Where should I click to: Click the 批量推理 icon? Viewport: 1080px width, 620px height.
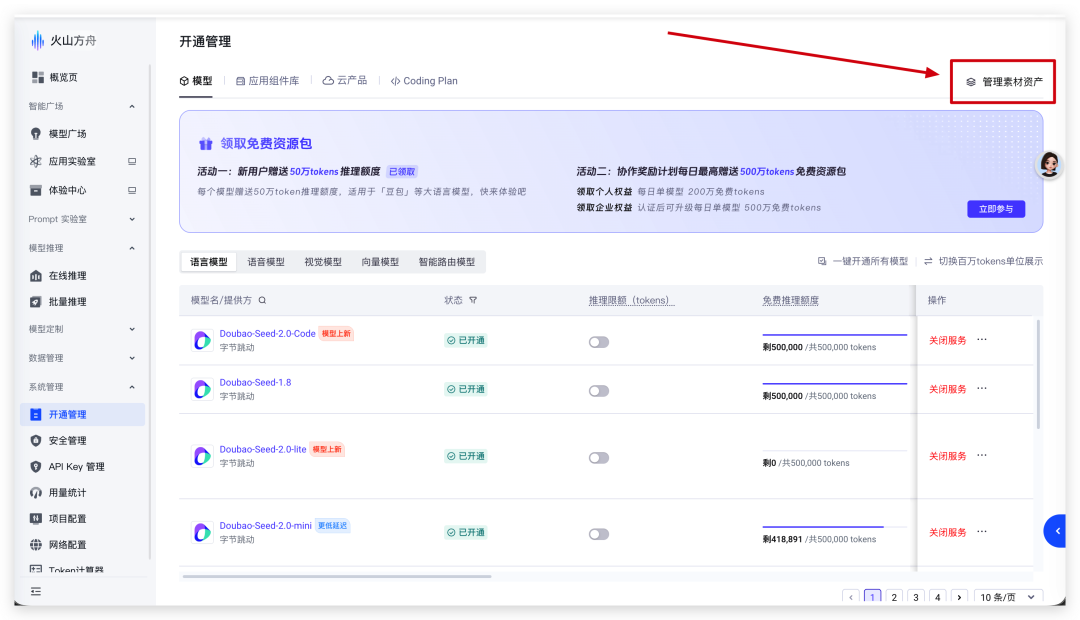coord(36,302)
